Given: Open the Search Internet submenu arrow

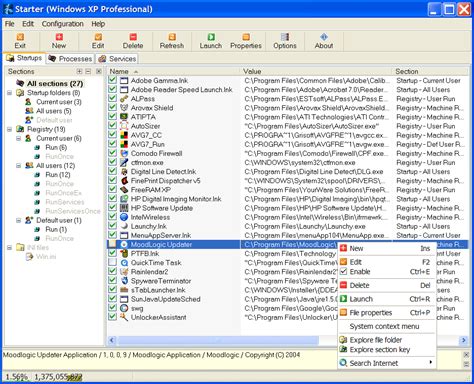Looking at the screenshot, I should (431, 363).
